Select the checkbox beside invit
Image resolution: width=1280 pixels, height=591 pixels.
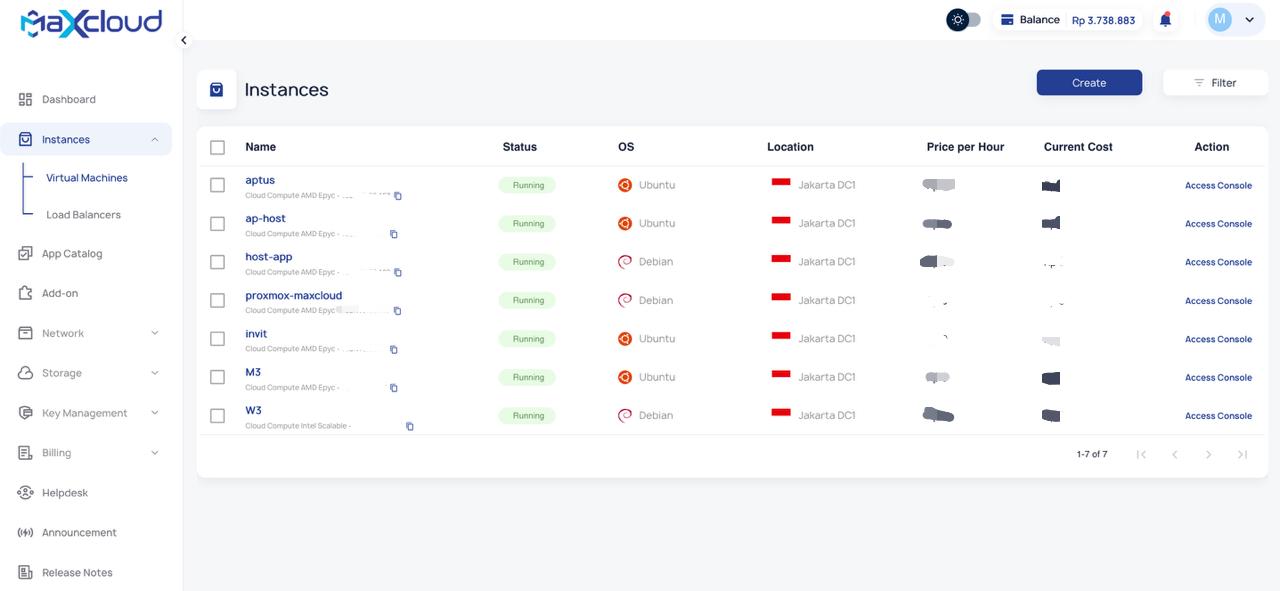tap(217, 339)
